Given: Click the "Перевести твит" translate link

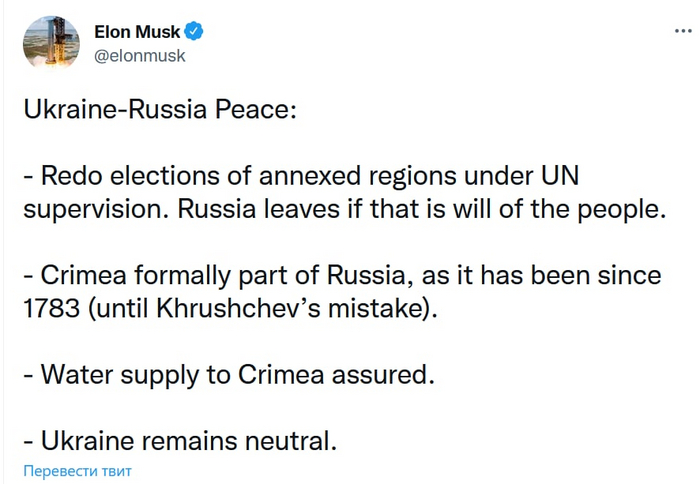Looking at the screenshot, I should (78, 470).
